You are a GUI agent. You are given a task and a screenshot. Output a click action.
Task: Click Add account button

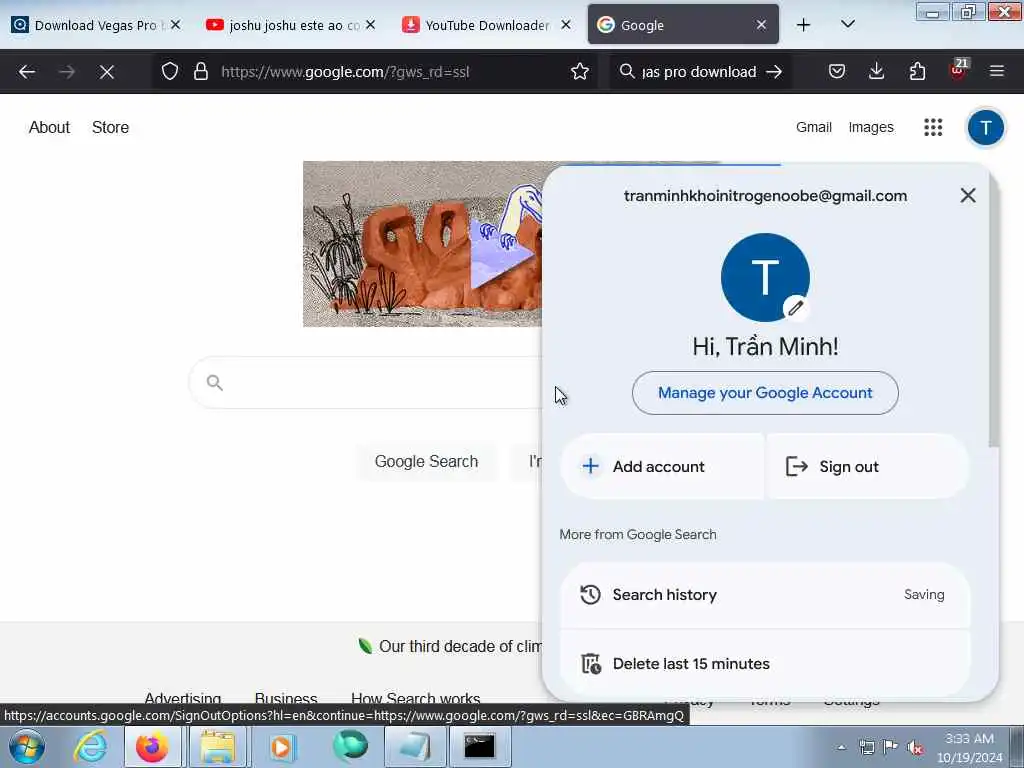click(x=662, y=466)
